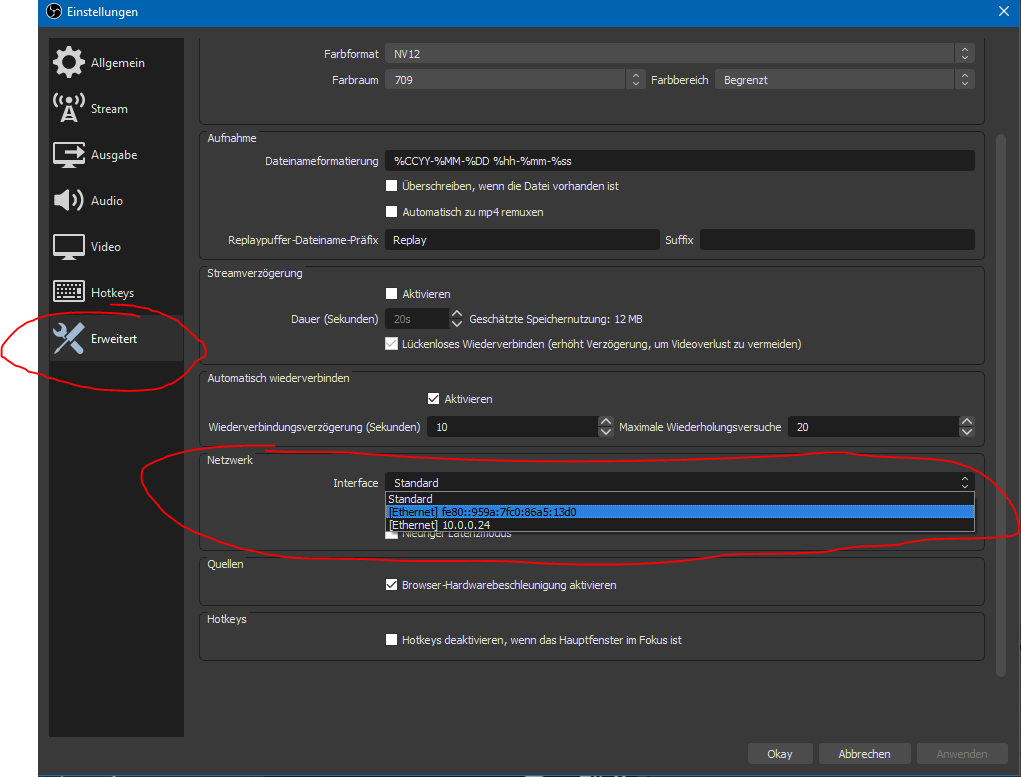
Task: Increase Maximale Wiederholungsversuche value
Action: click(967, 421)
